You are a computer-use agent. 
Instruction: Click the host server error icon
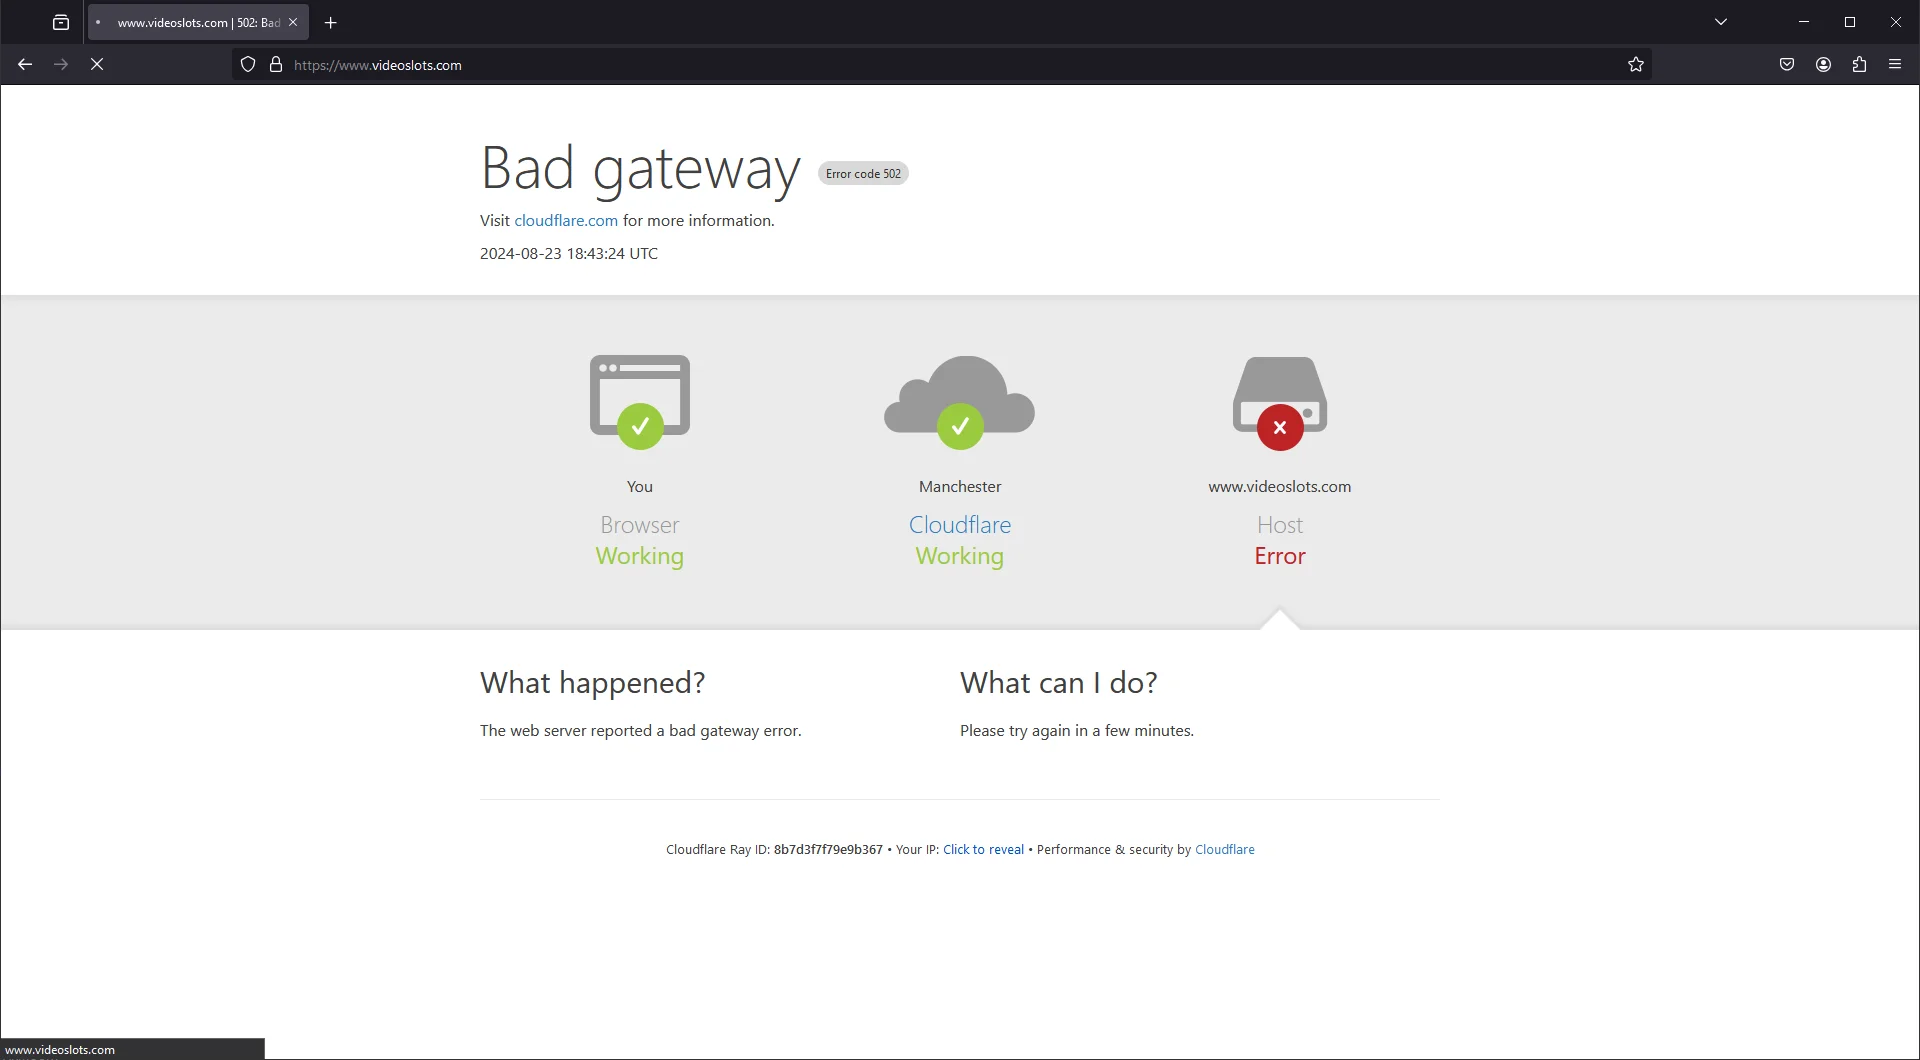(1280, 403)
